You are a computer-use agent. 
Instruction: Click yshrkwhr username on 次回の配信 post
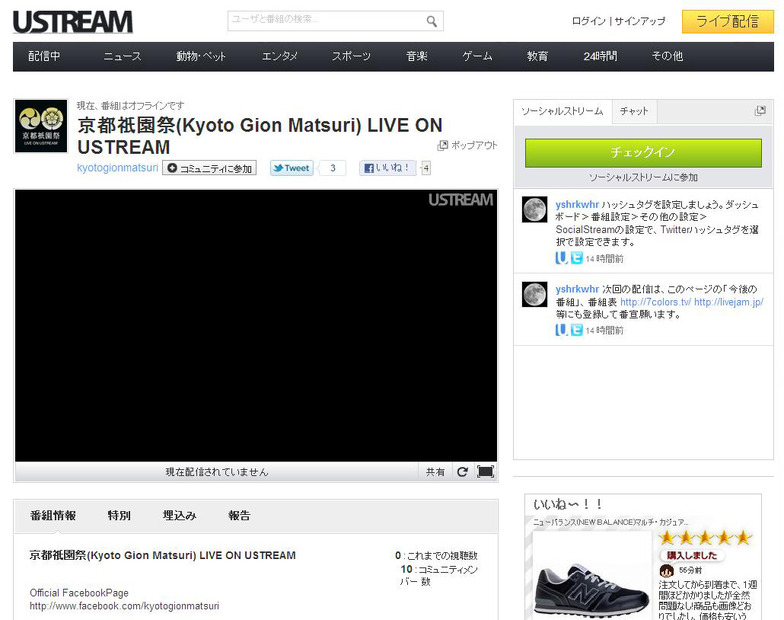577,289
